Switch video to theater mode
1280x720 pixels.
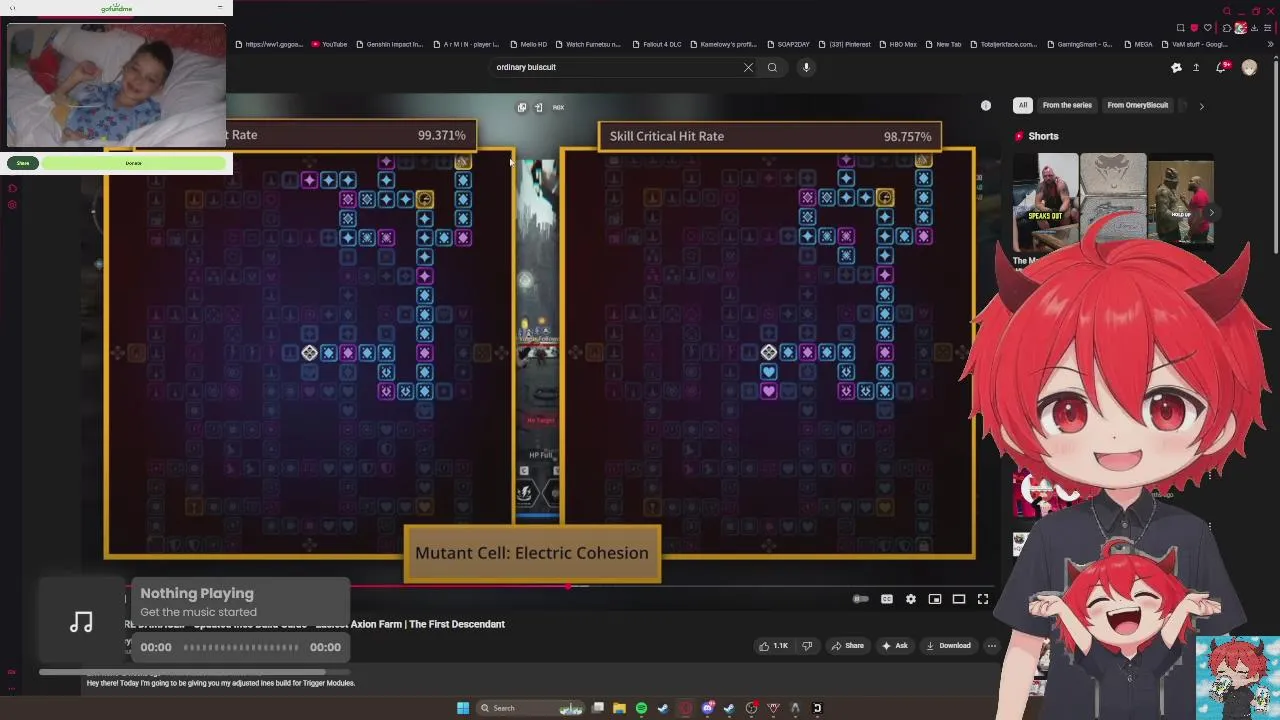pos(959,599)
